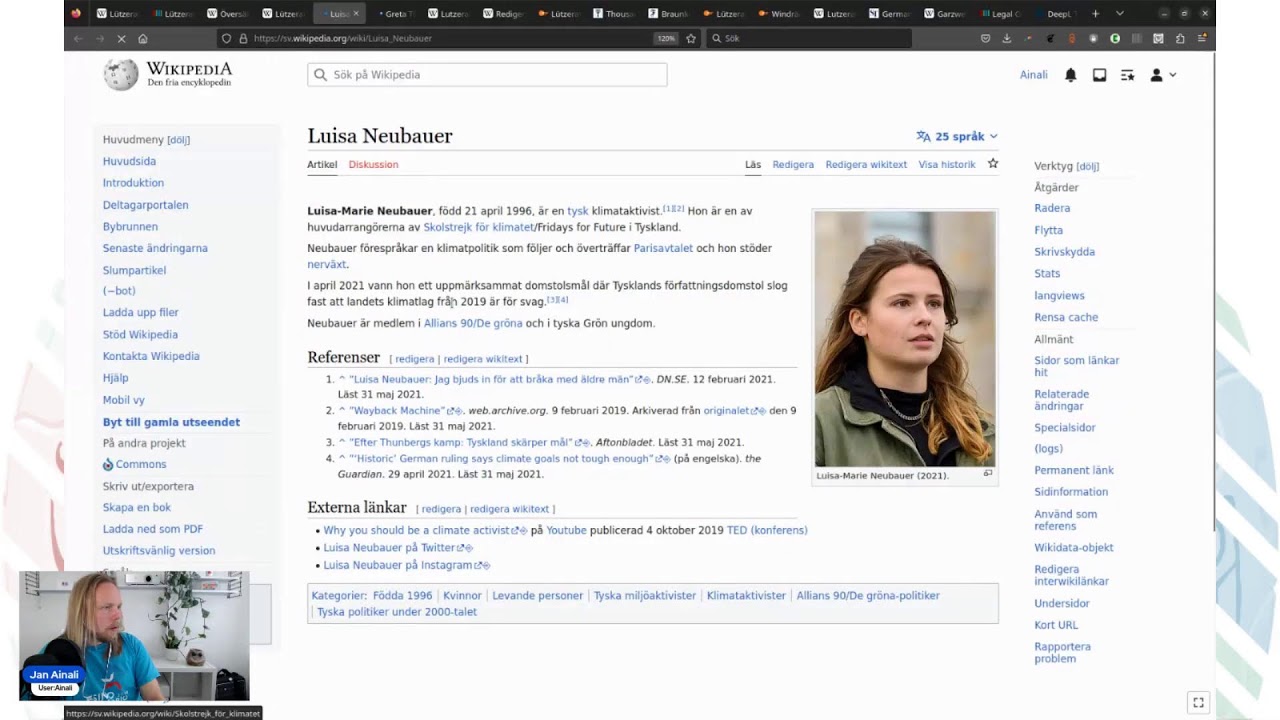
Task: Click the shield tracking protection icon
Action: [227, 38]
